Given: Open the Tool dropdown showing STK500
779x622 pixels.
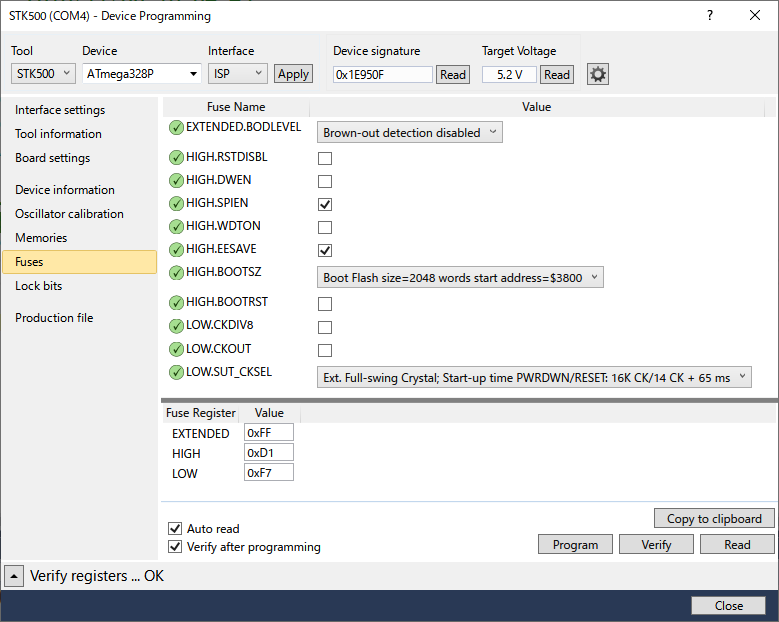Looking at the screenshot, I should pos(43,74).
